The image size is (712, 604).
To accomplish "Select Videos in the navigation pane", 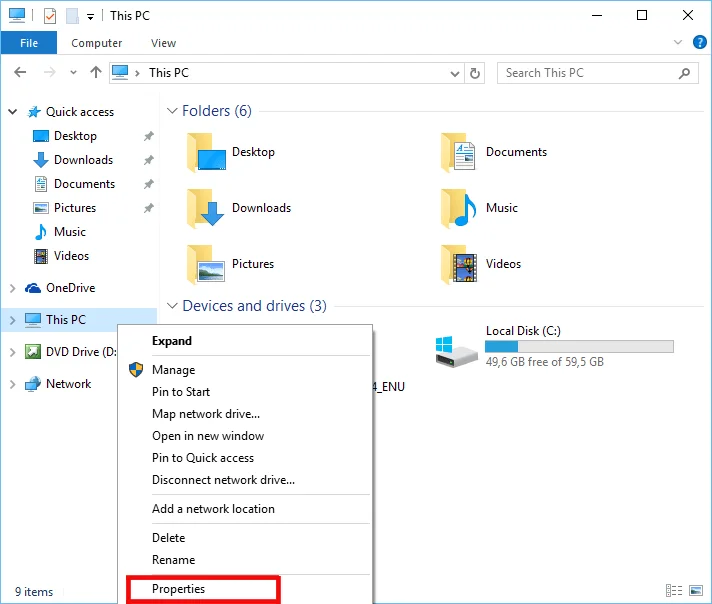I will (71, 256).
